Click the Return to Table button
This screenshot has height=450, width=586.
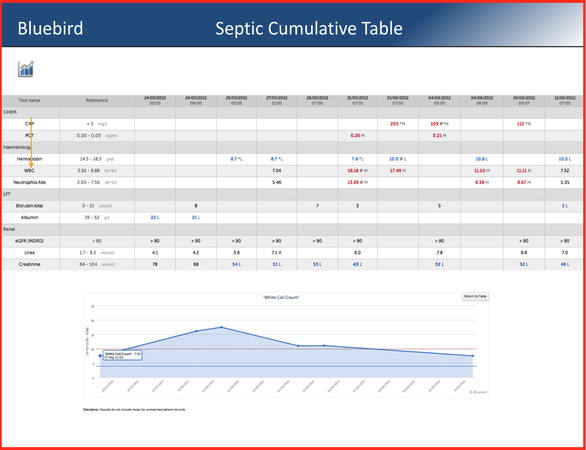coord(475,296)
